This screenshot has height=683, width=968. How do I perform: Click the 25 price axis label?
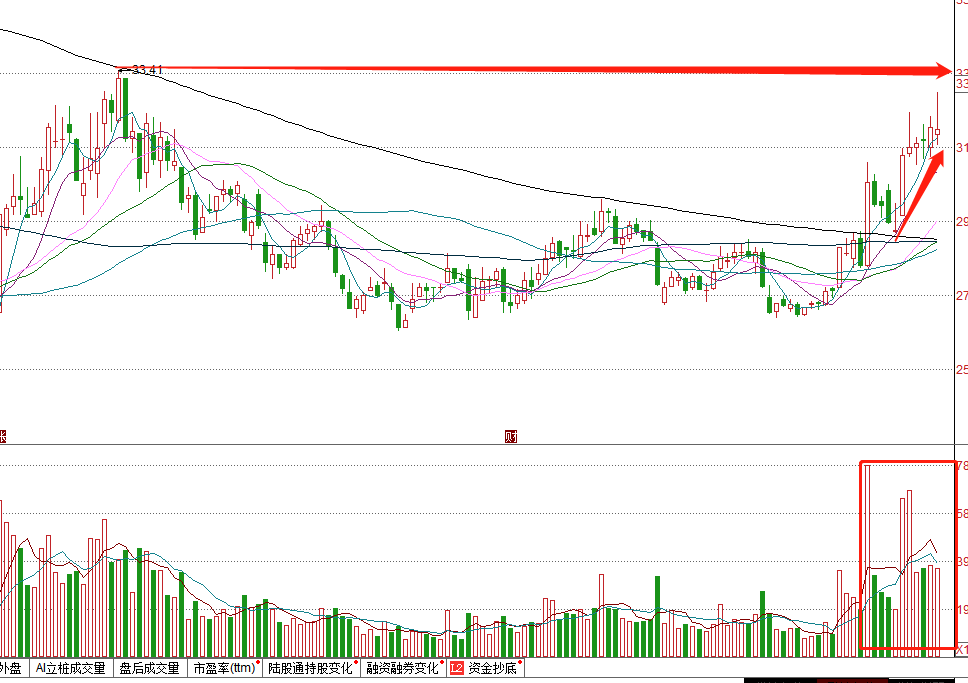coord(962,370)
